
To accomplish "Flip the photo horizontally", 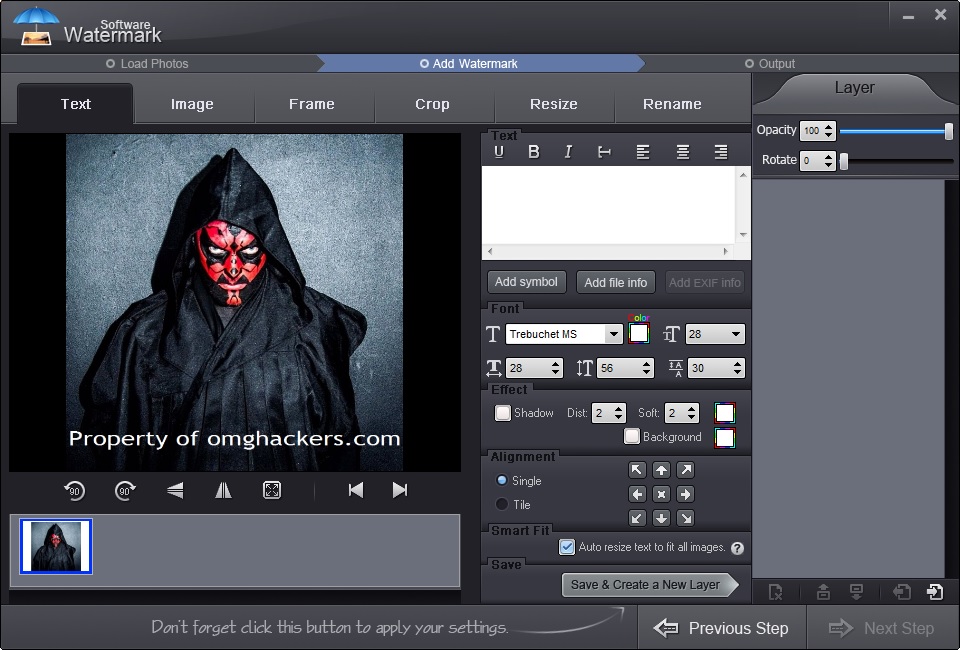I will click(223, 490).
